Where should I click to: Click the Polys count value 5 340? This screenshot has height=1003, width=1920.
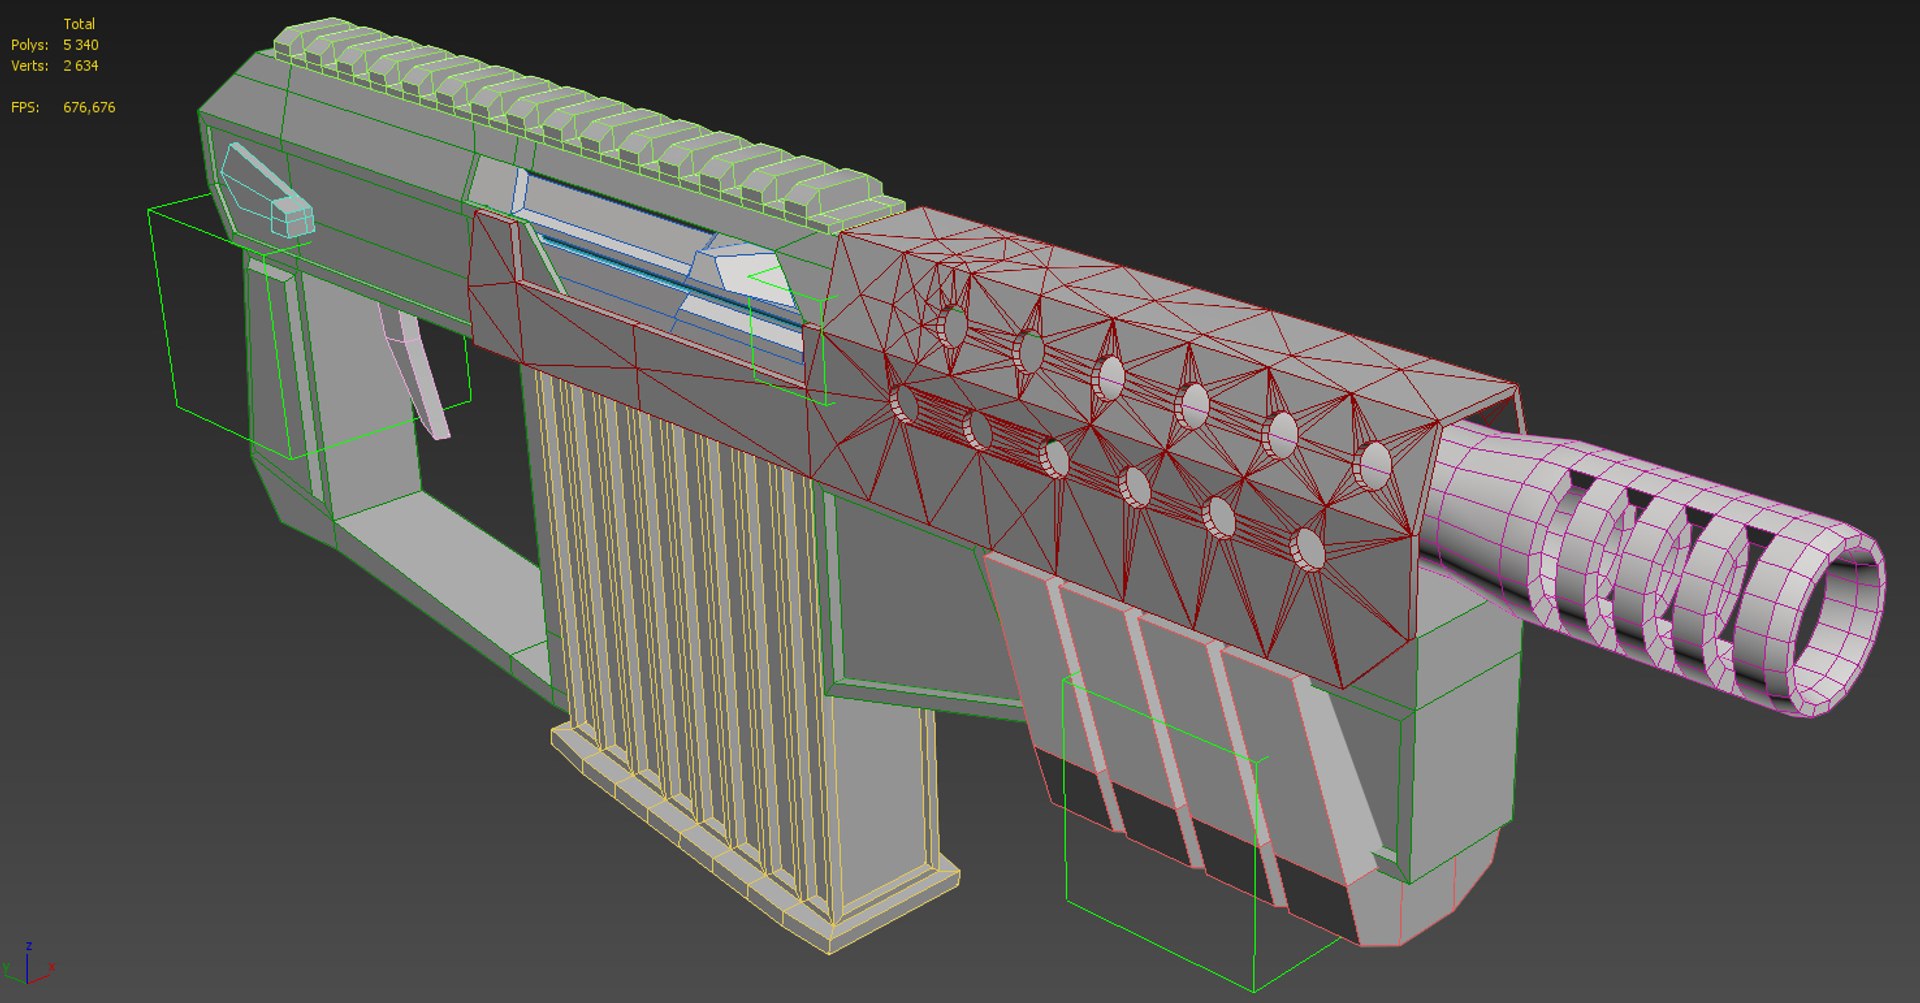coord(81,45)
